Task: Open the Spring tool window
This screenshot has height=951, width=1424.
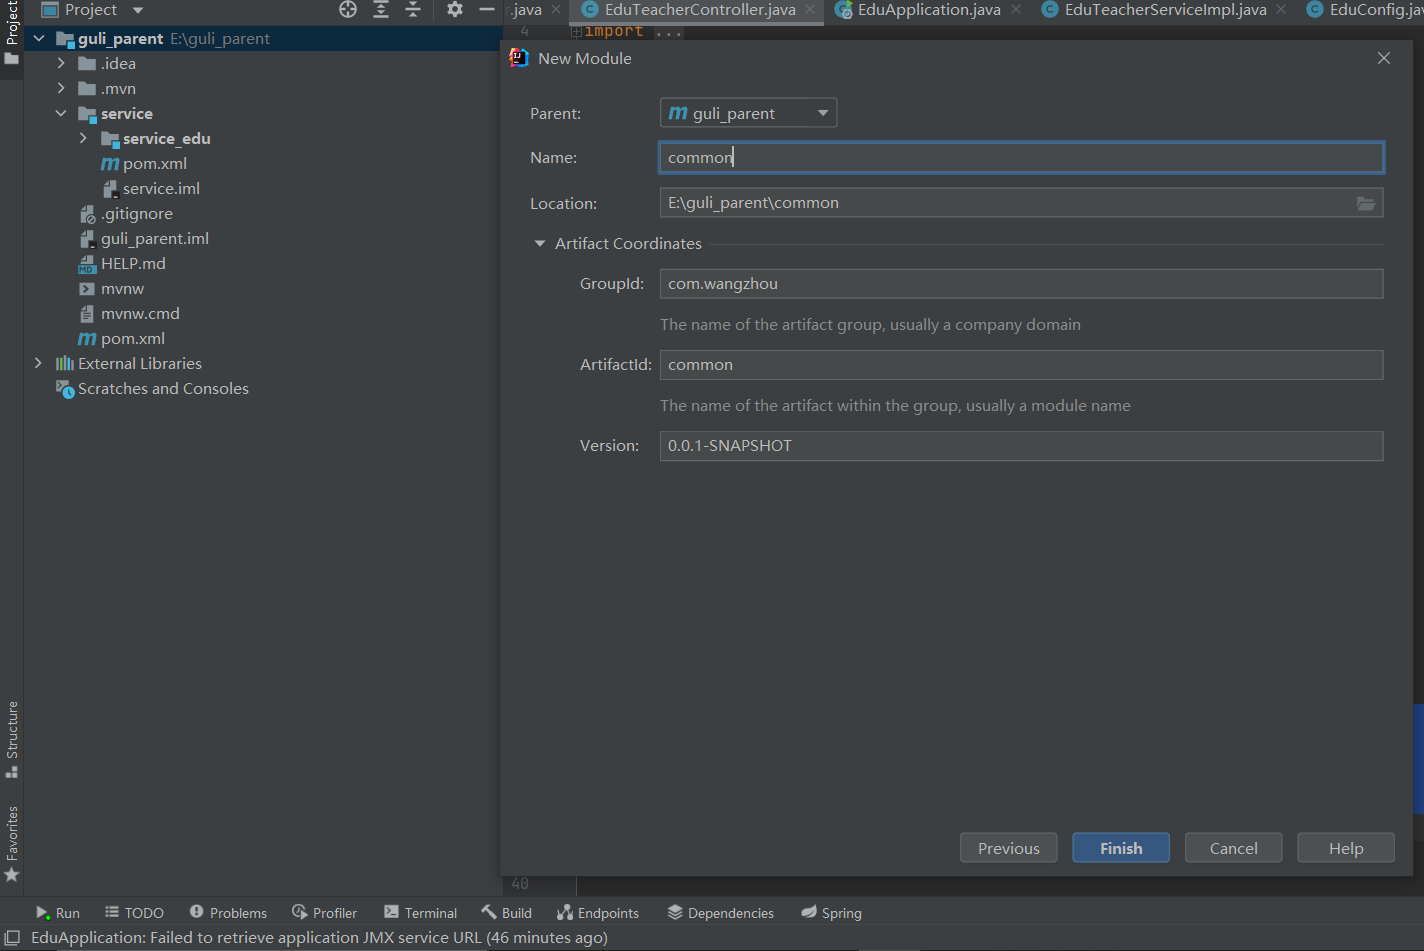Action: (831, 912)
